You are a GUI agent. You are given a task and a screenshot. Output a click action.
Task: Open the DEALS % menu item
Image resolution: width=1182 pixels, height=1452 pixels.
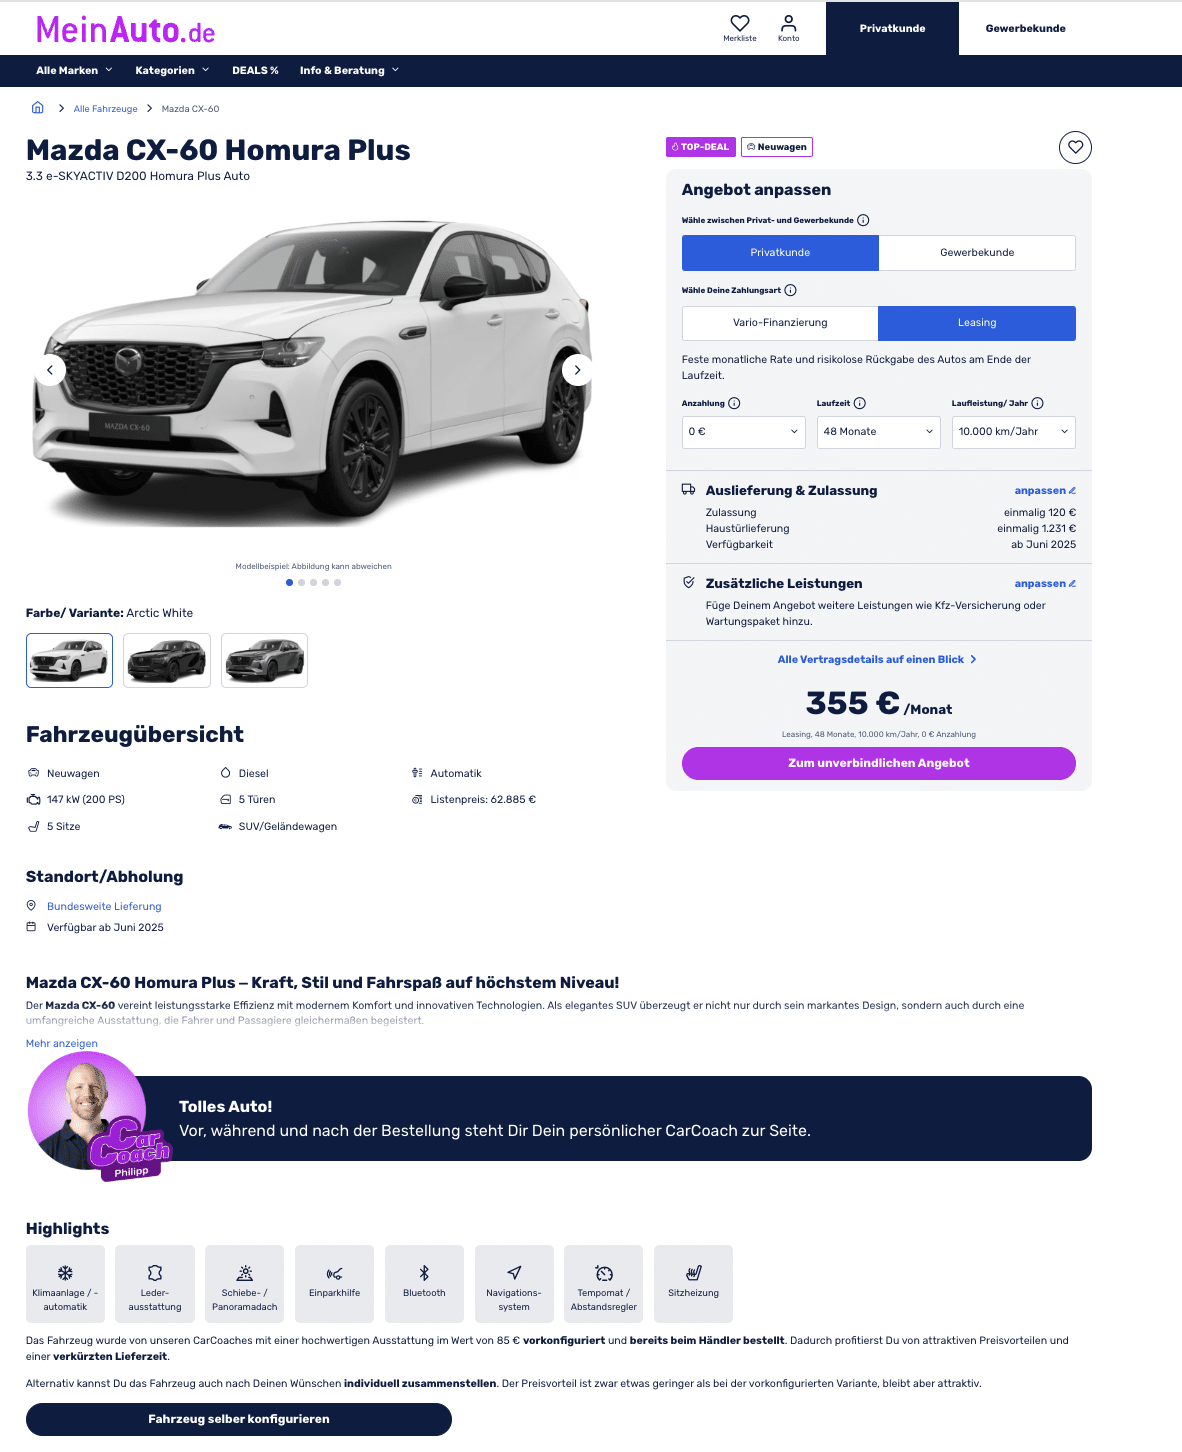[255, 70]
